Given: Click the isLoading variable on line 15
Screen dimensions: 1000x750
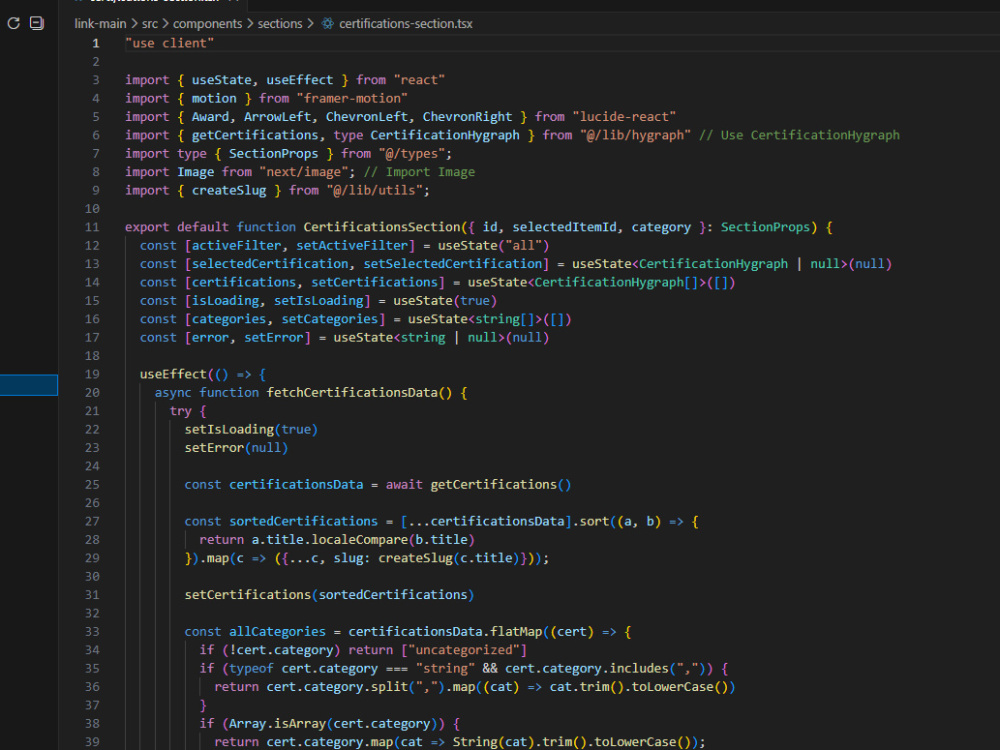Looking at the screenshot, I should click(225, 300).
